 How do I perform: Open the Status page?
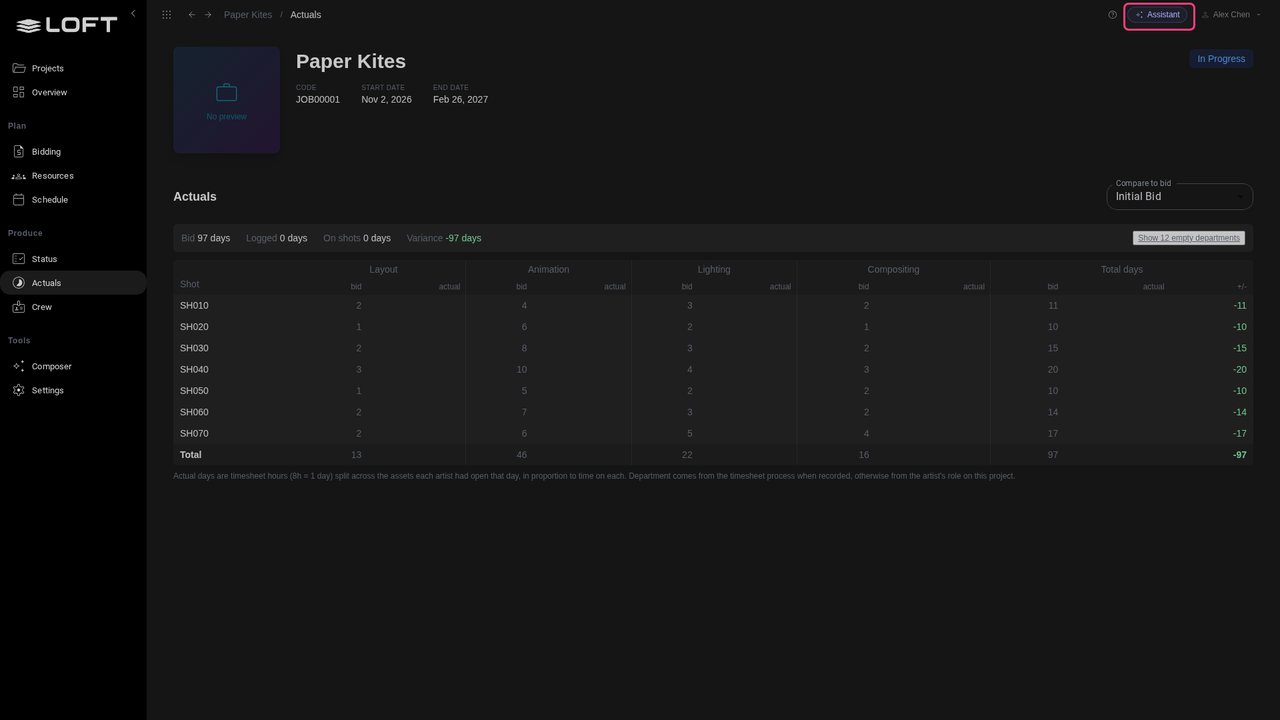point(73,259)
